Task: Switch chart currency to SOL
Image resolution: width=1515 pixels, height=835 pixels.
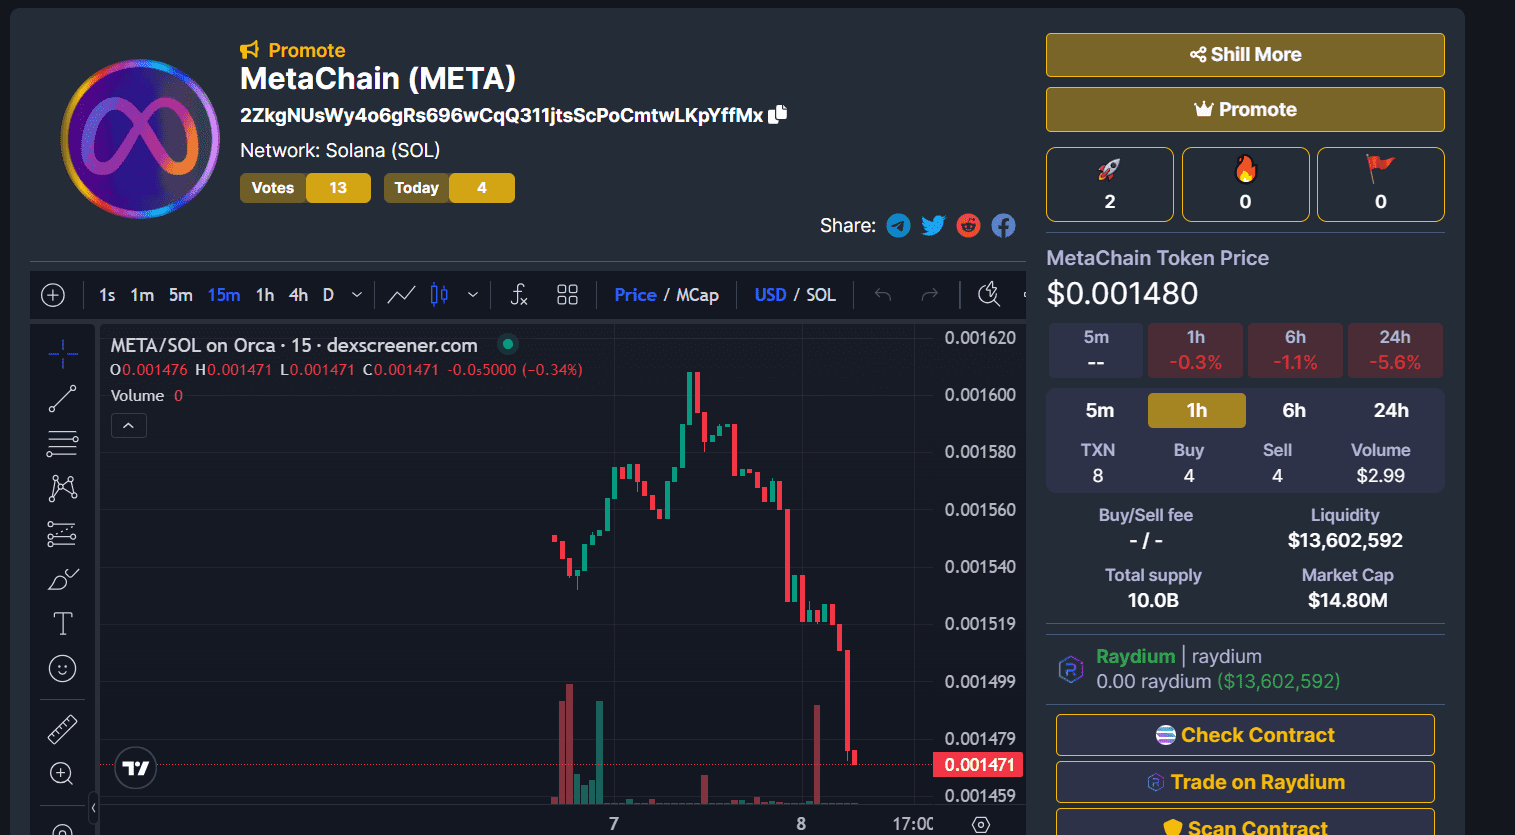Action: 821,295
